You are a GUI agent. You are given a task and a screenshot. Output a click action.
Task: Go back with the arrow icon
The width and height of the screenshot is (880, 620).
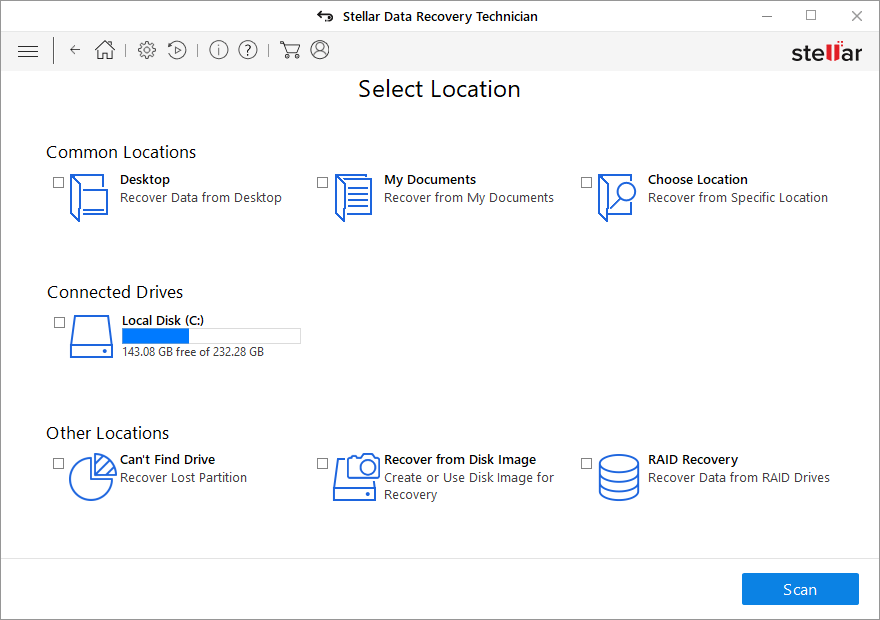tap(75, 50)
